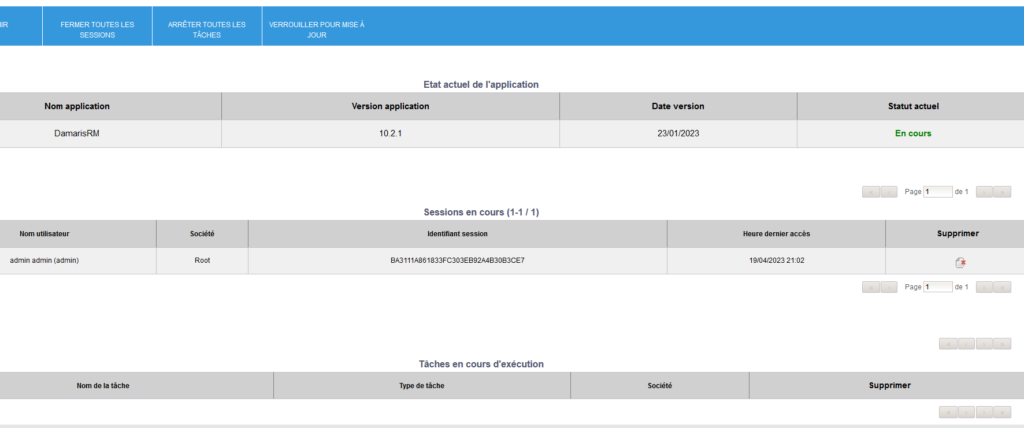Focus page number field below the sessions table
The width and height of the screenshot is (1024, 428).
coord(938,287)
